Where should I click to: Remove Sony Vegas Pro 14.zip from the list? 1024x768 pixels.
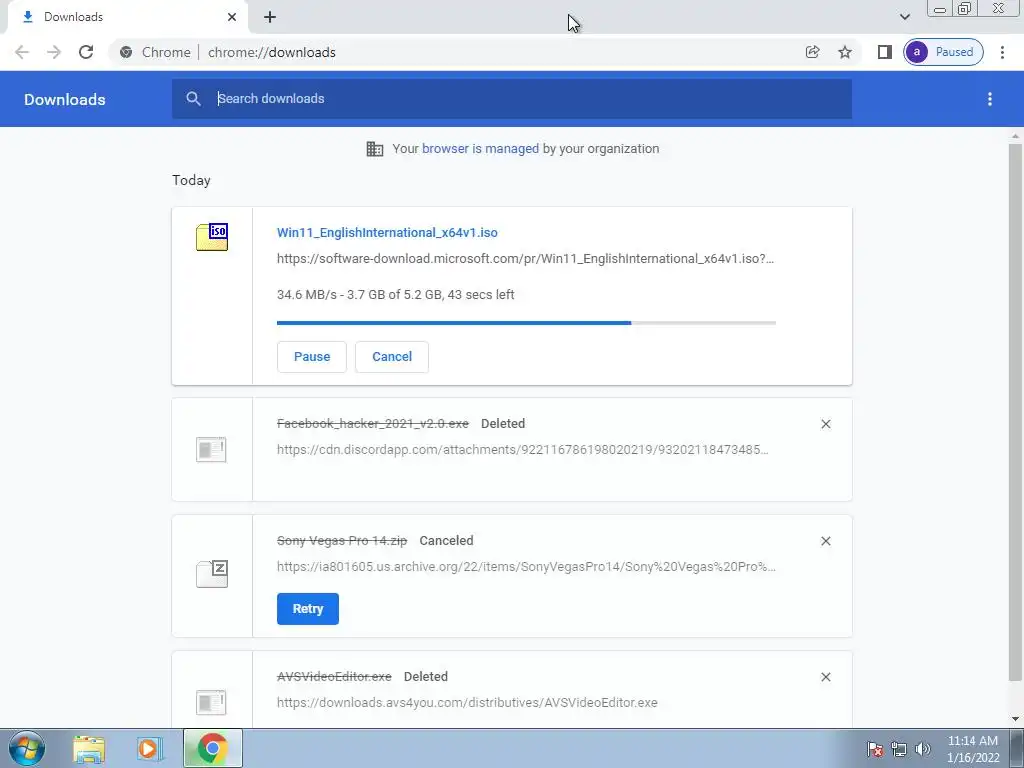[825, 541]
